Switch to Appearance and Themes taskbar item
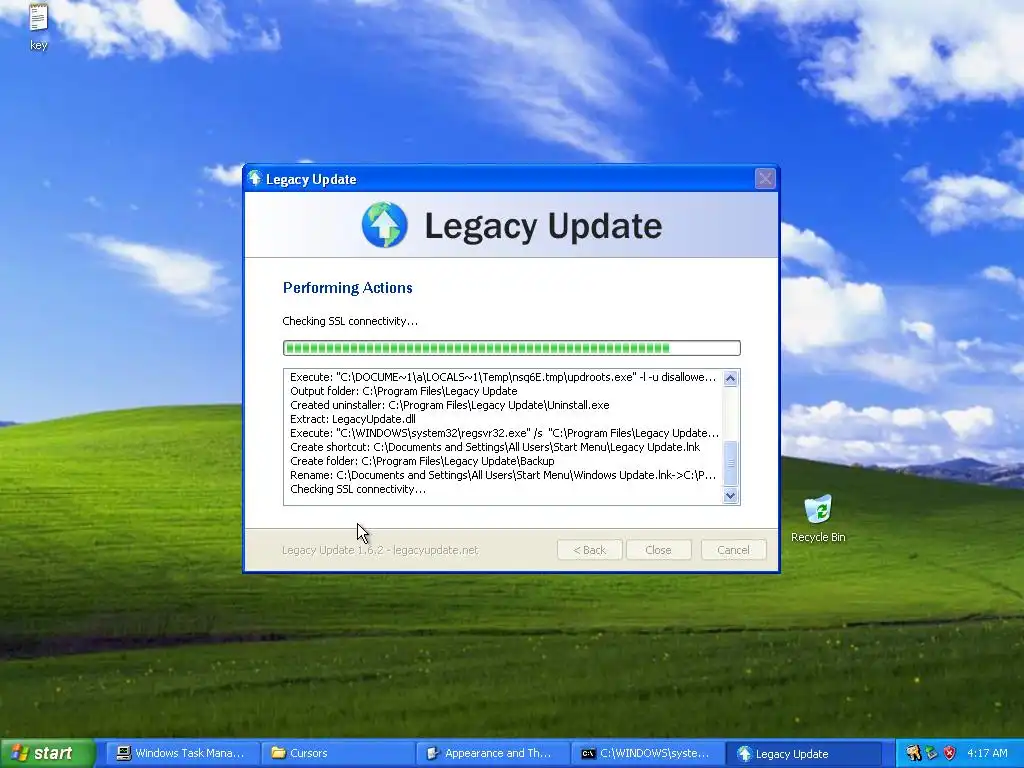 (492, 753)
